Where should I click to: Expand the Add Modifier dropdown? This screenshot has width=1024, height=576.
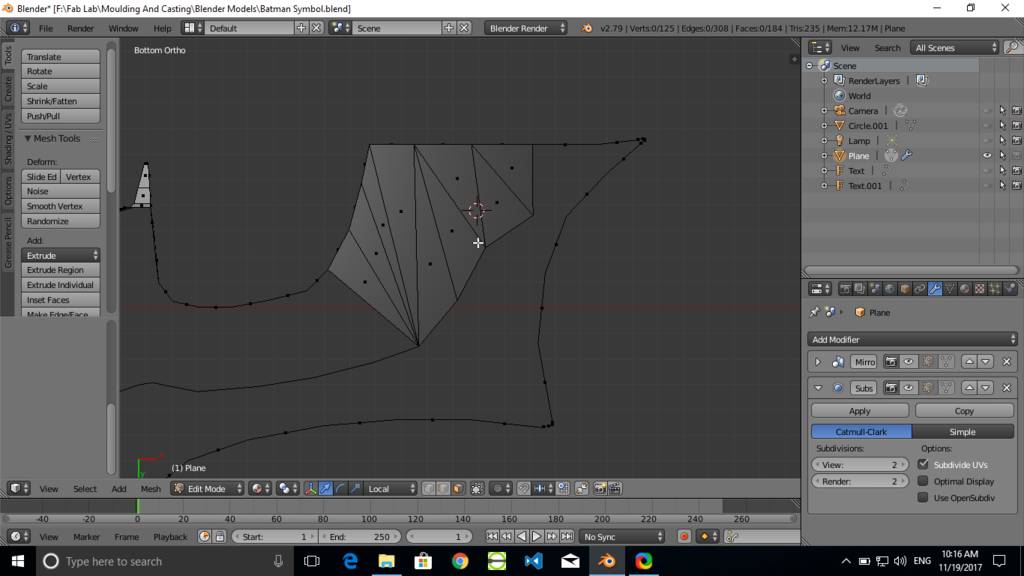pyautogui.click(x=913, y=340)
